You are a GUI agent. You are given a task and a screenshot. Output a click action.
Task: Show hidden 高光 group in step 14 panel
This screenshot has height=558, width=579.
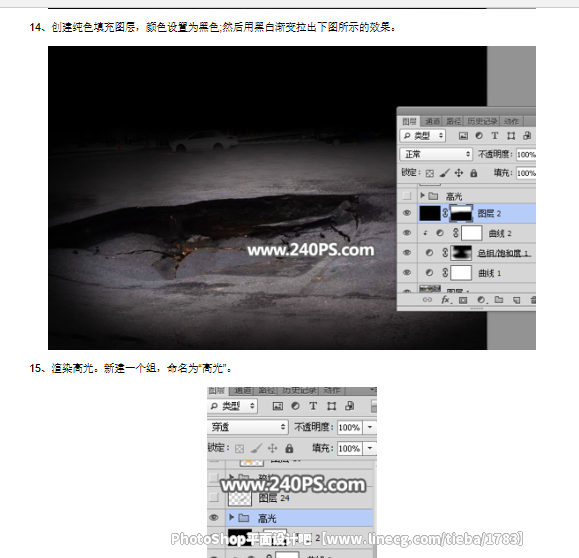tap(407, 196)
